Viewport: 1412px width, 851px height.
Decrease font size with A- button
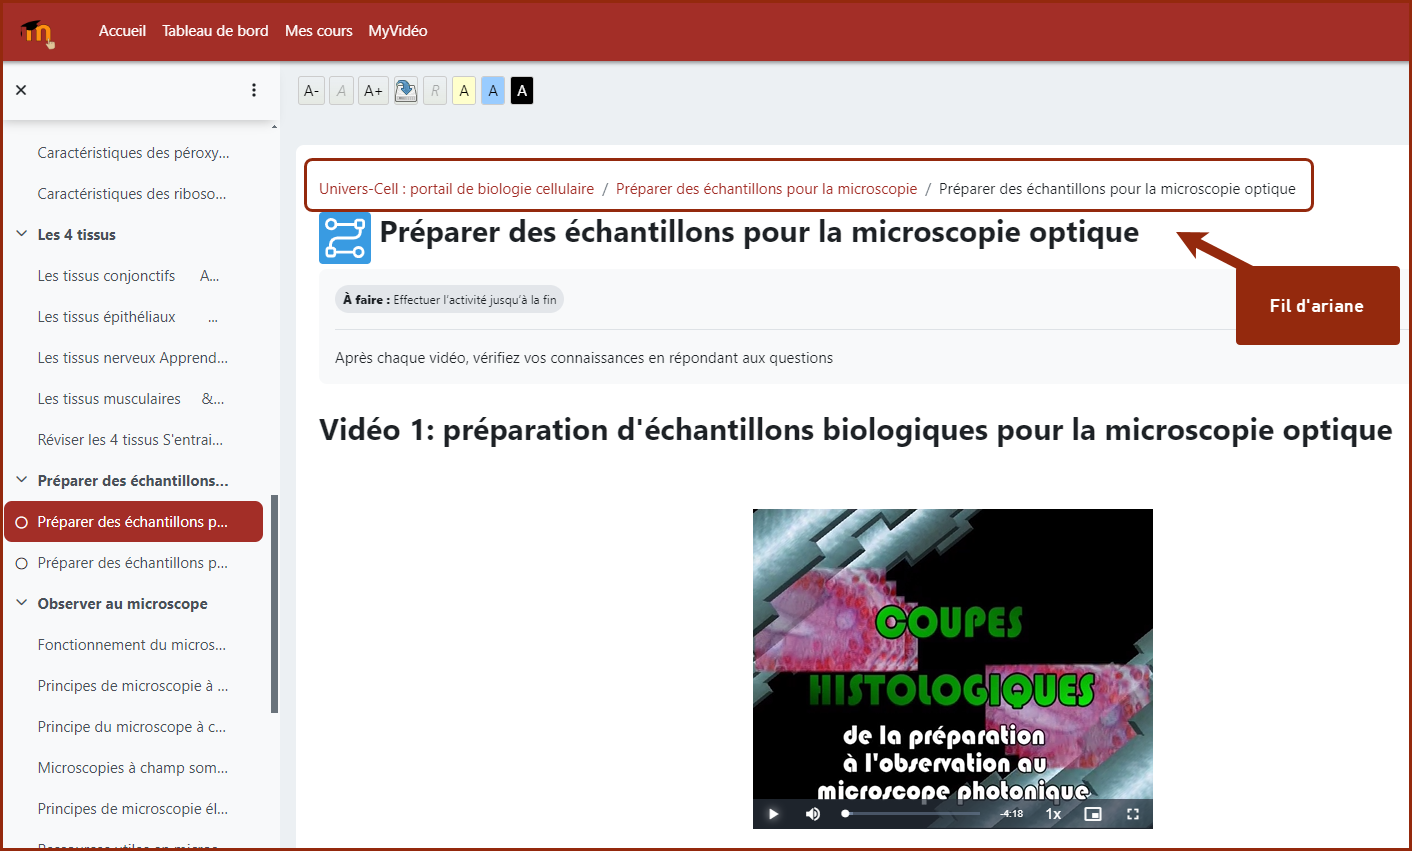pos(312,91)
